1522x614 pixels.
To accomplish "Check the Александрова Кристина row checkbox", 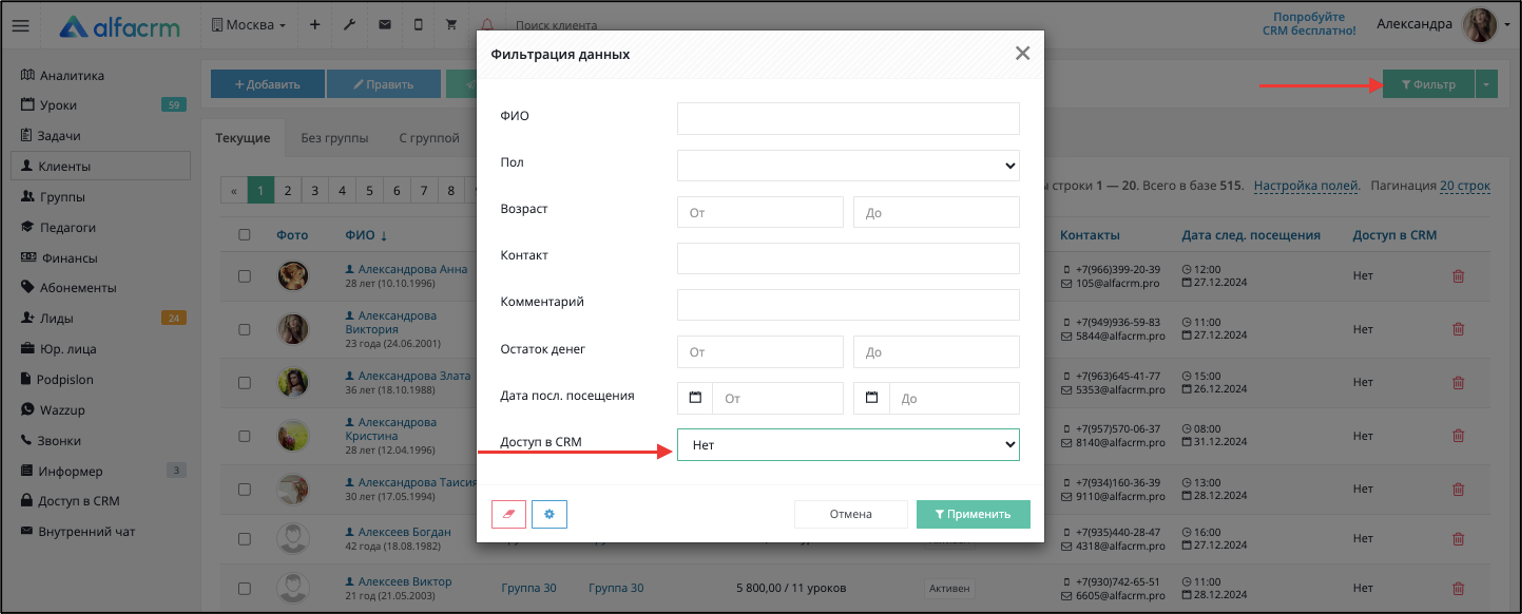I will pyautogui.click(x=244, y=435).
